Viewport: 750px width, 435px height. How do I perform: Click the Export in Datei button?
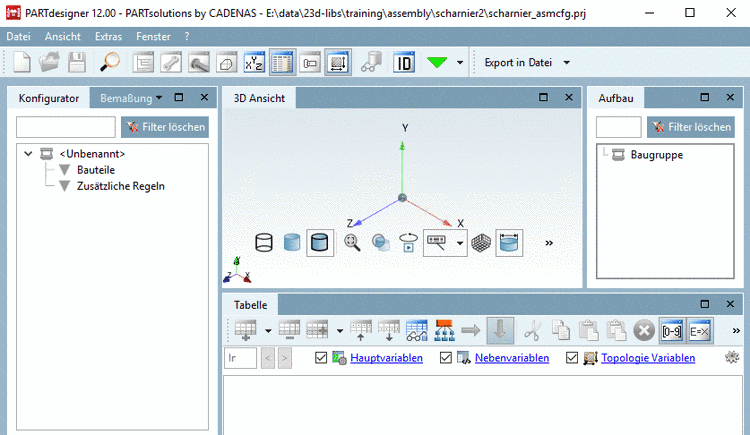click(518, 62)
